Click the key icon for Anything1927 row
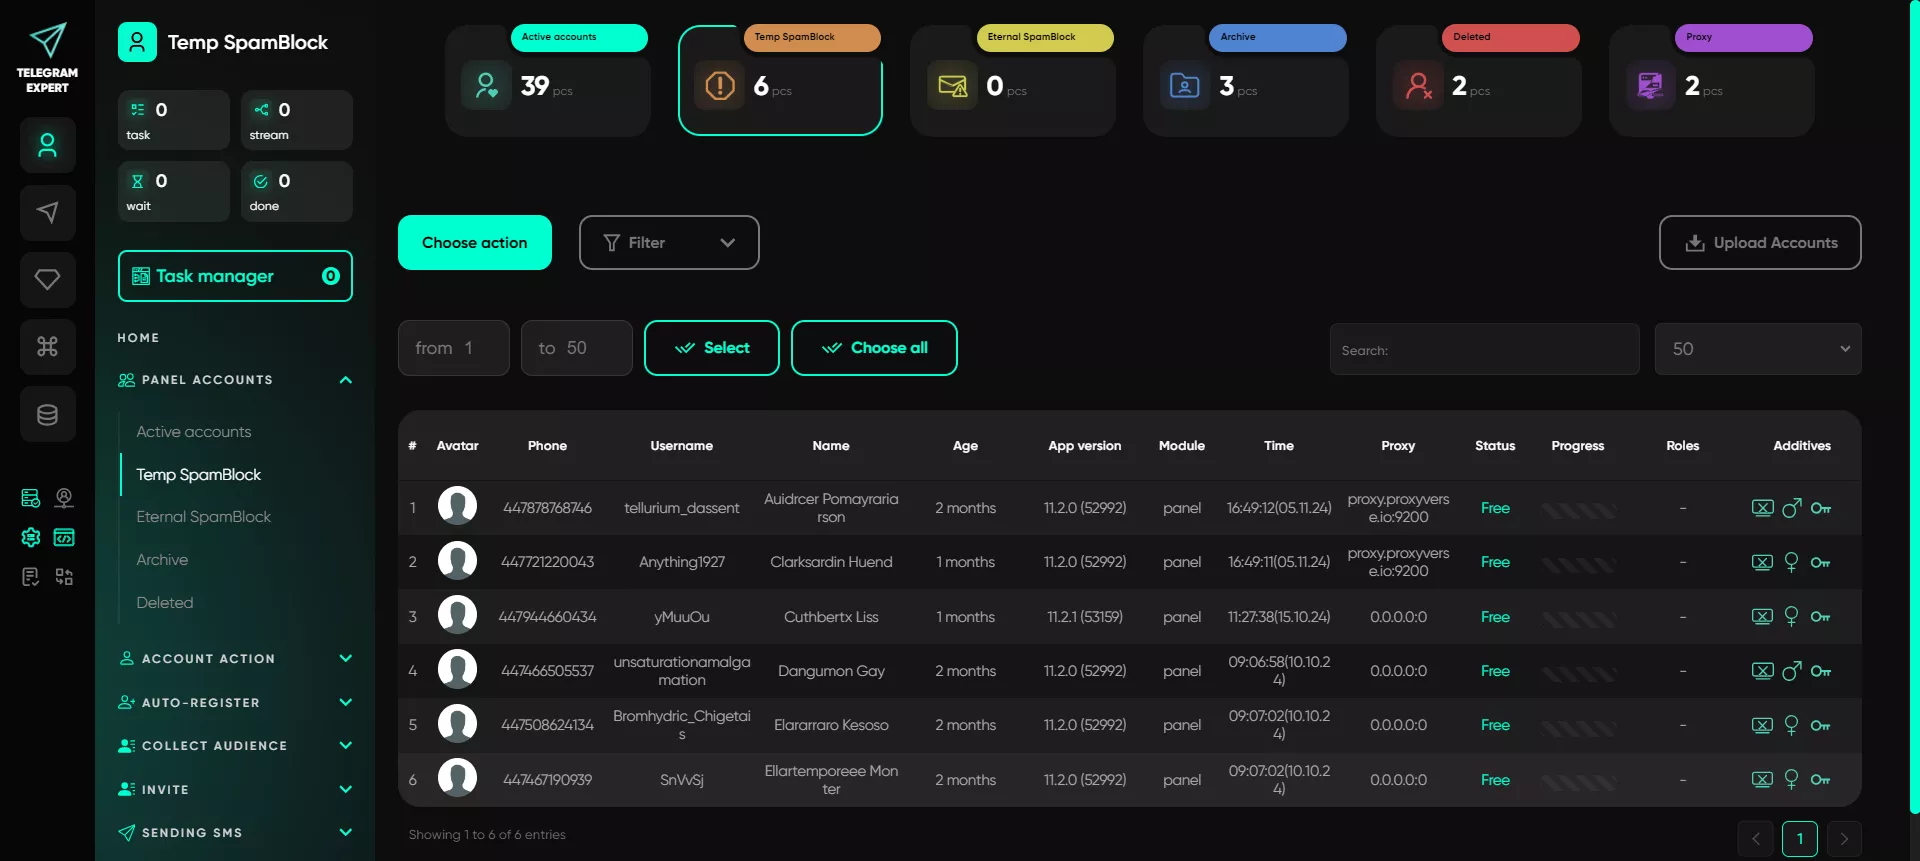The image size is (1920, 861). tap(1820, 562)
